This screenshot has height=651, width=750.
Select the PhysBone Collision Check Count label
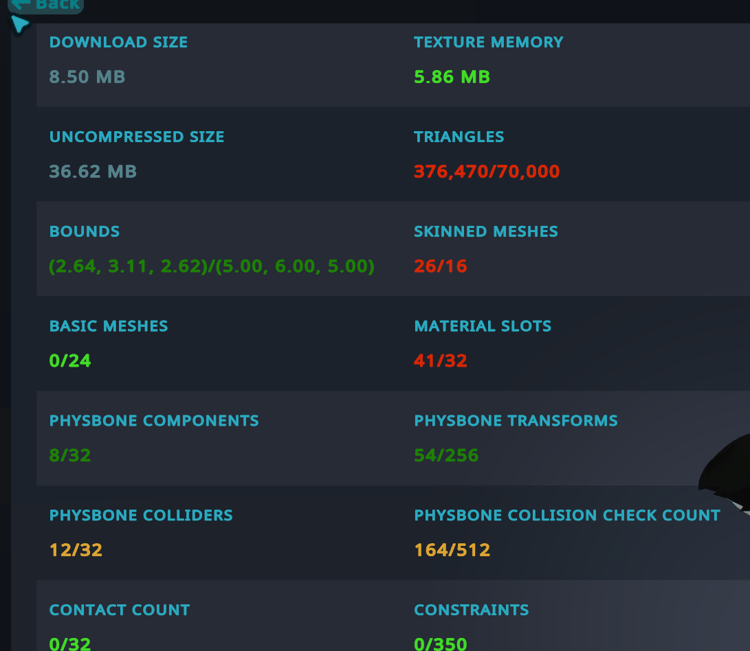tap(567, 516)
